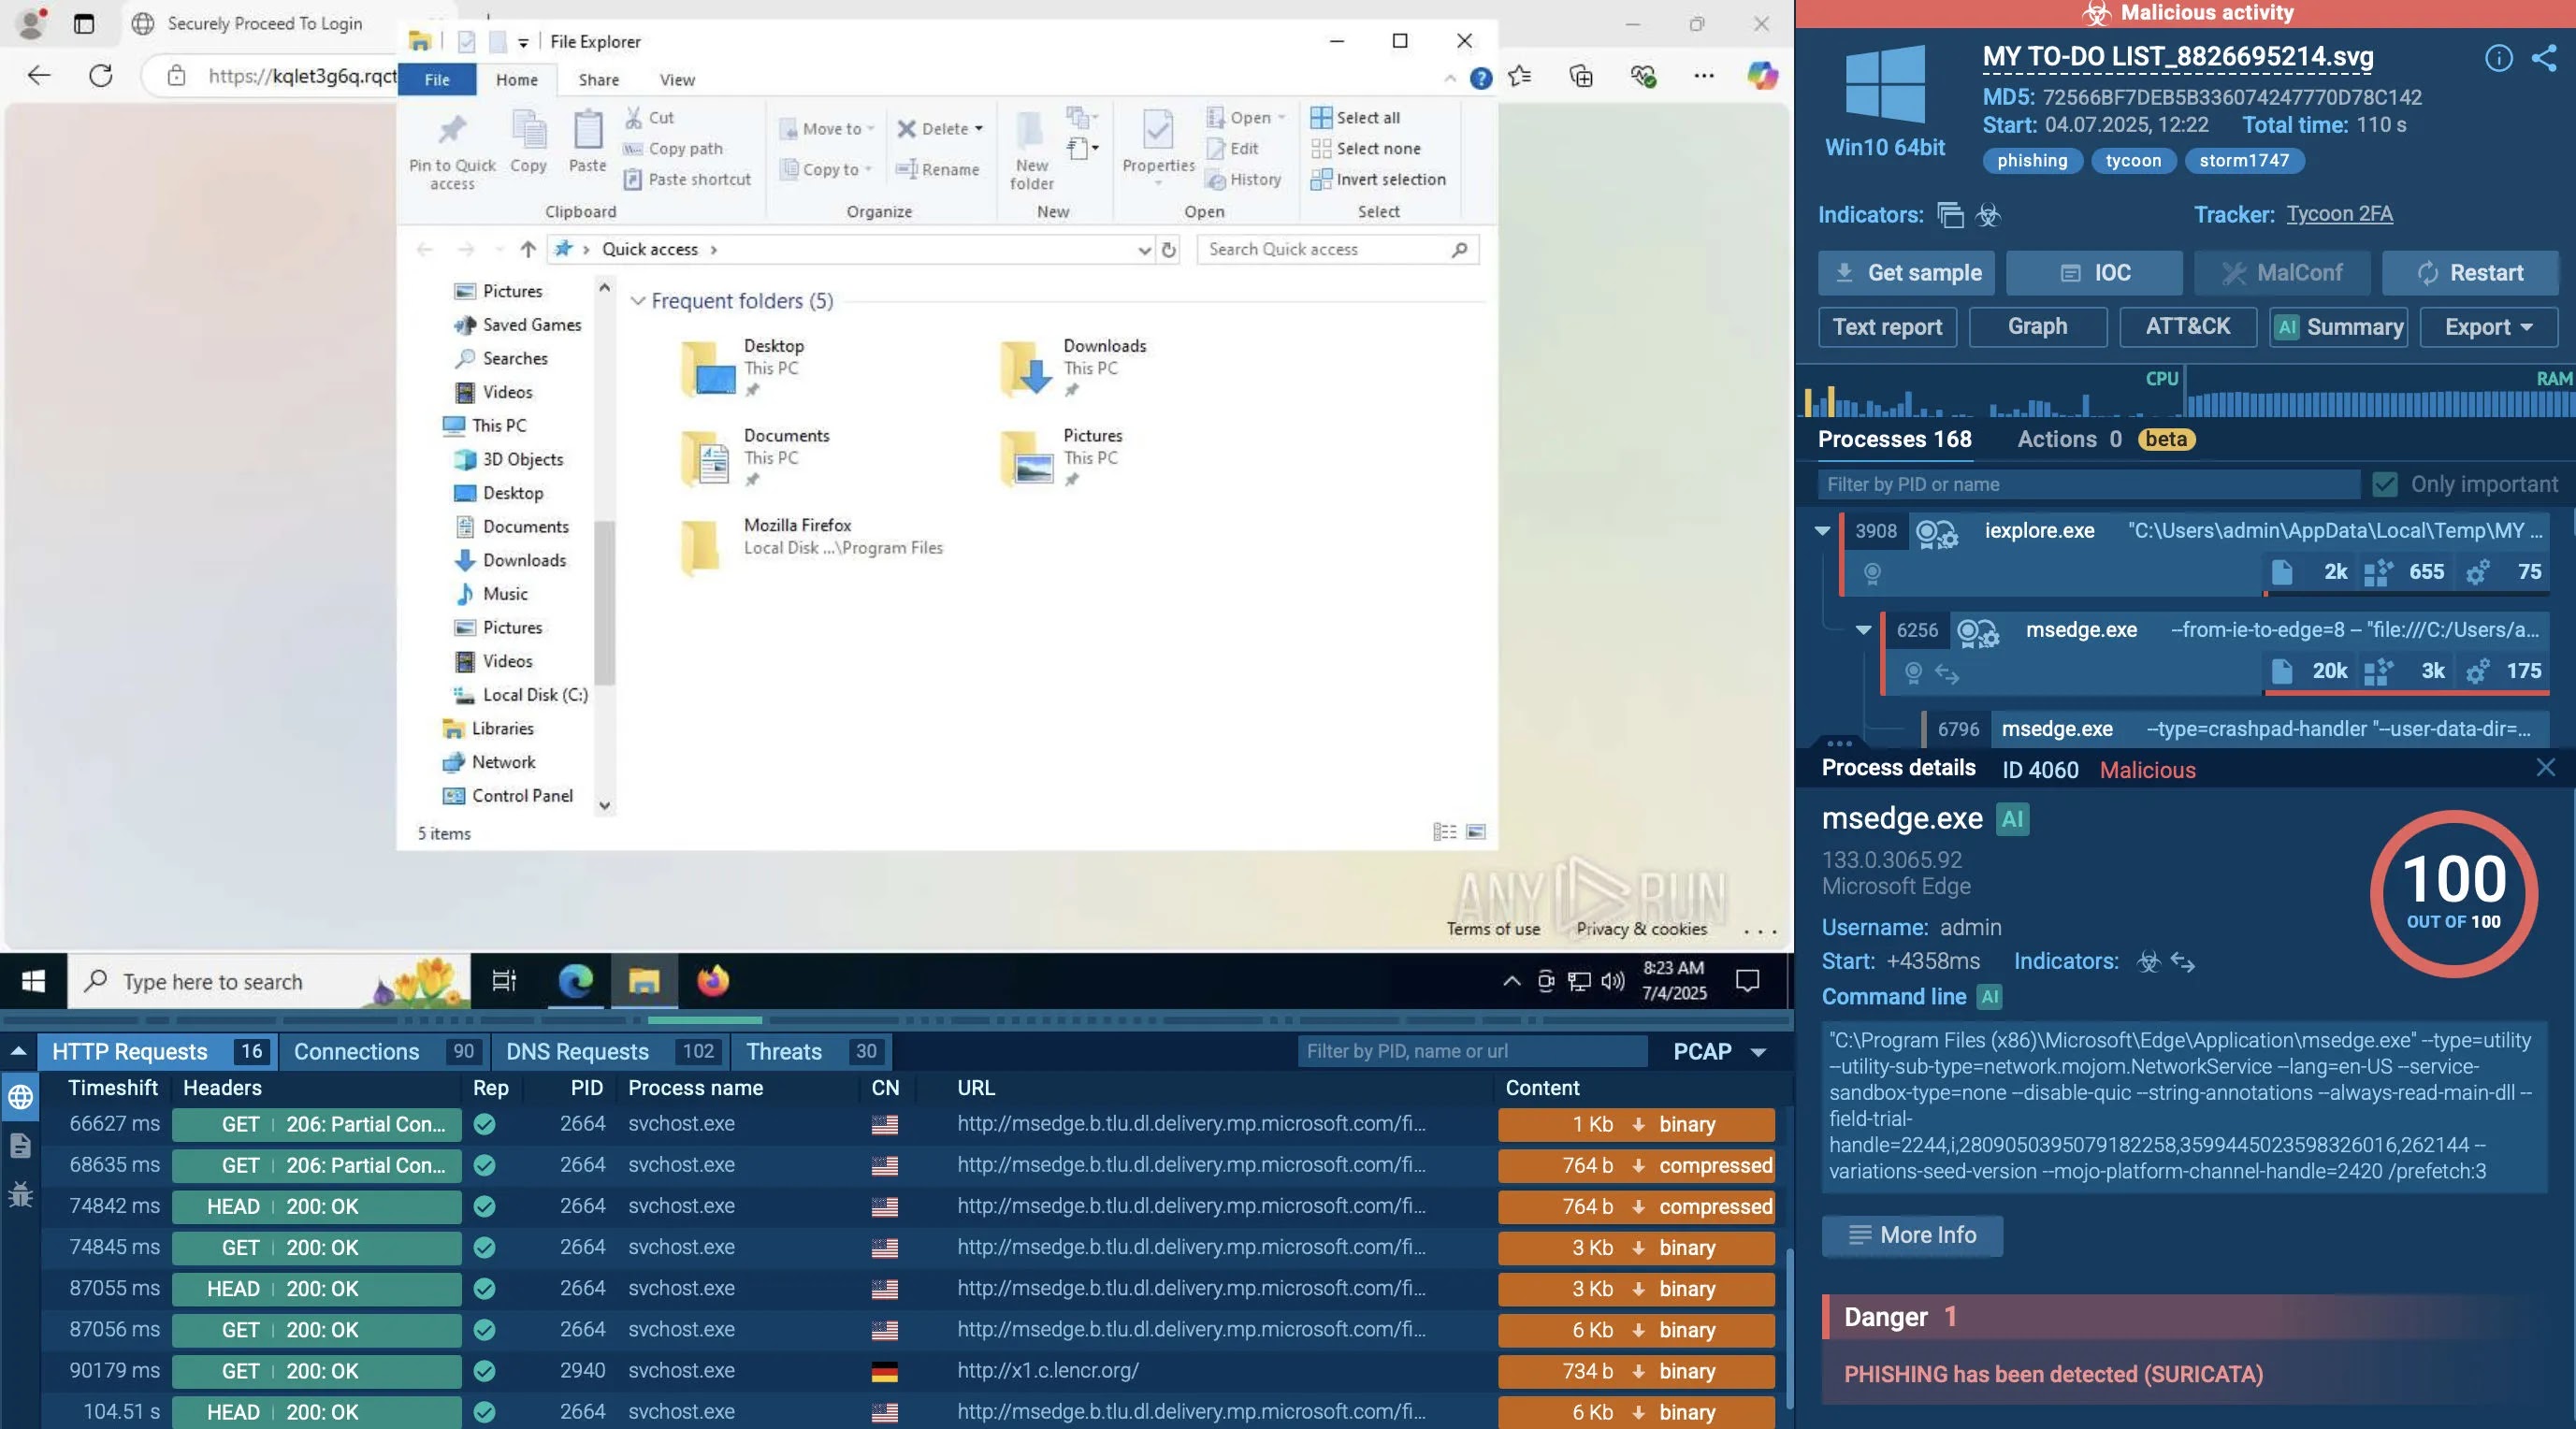Viewport: 2576px width, 1429px height.
Task: Click the More Info button
Action: [1912, 1235]
